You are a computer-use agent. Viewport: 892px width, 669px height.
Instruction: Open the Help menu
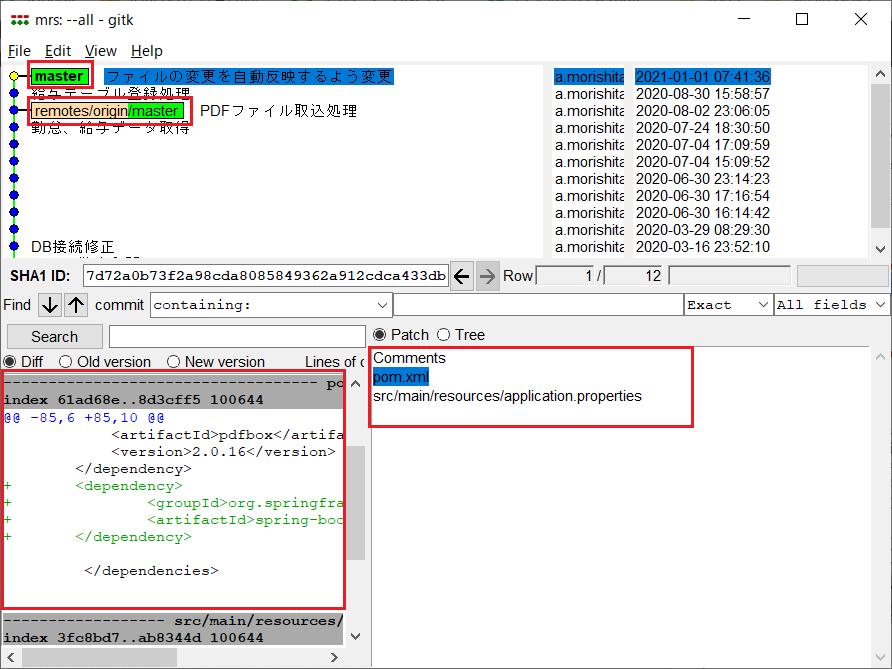(x=147, y=51)
